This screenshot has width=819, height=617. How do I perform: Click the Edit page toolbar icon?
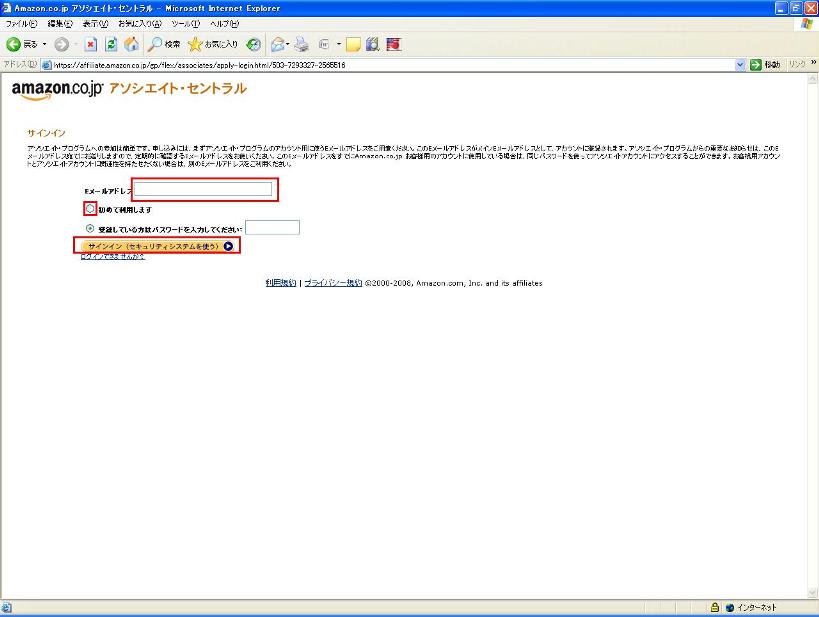(x=324, y=44)
